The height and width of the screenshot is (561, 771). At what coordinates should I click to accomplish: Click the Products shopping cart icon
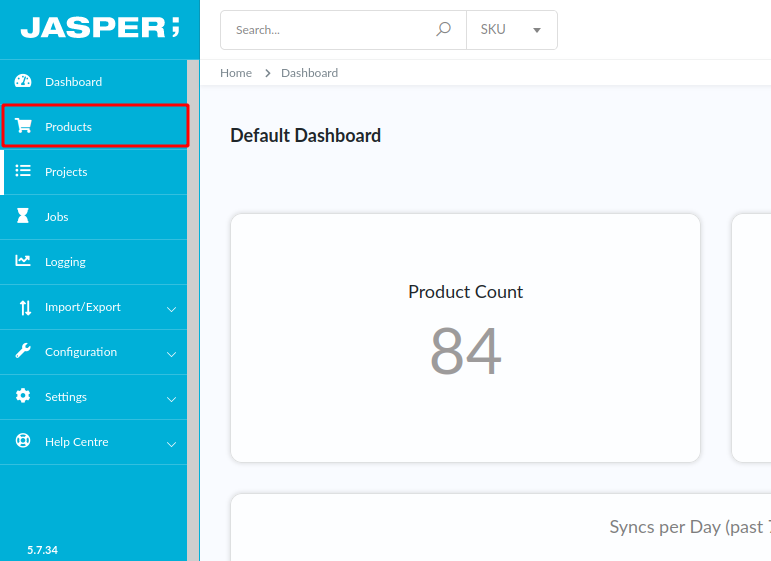(23, 126)
